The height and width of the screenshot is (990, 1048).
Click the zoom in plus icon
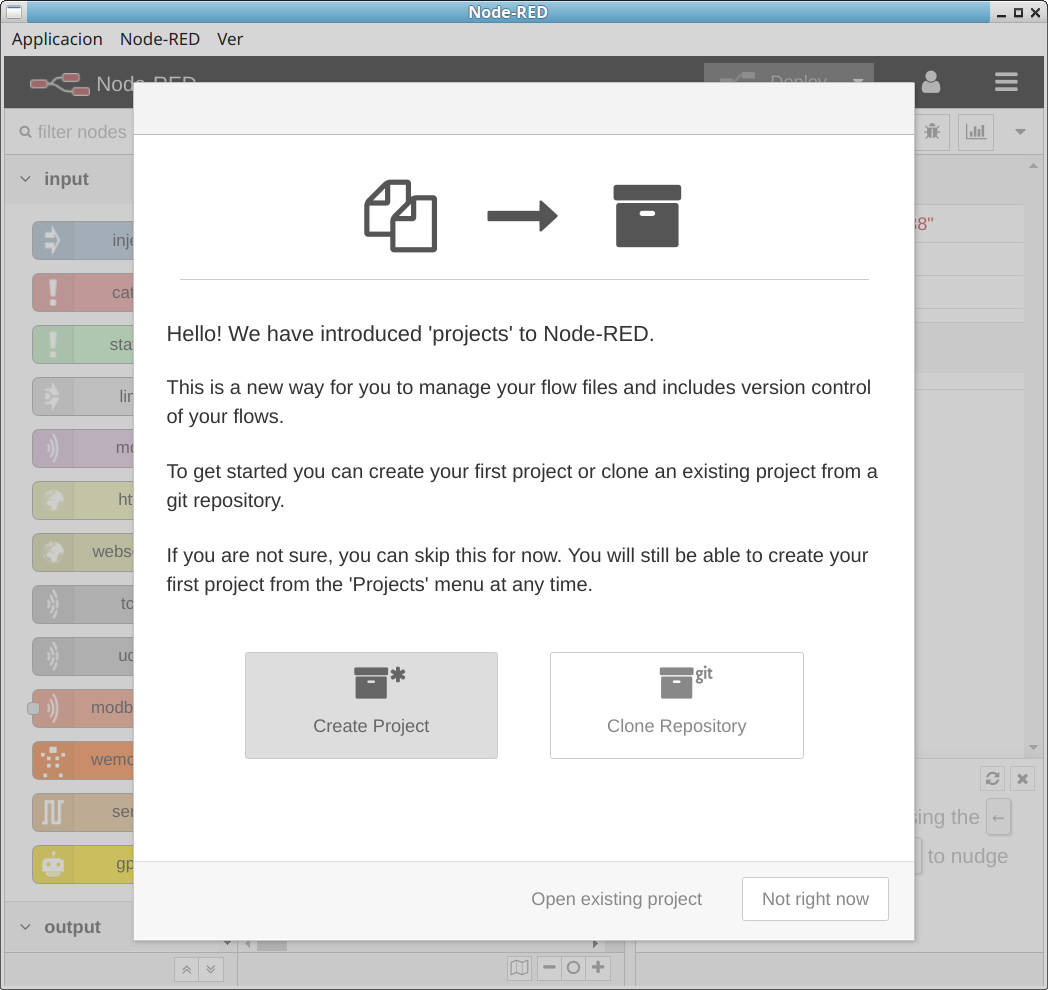tap(598, 967)
